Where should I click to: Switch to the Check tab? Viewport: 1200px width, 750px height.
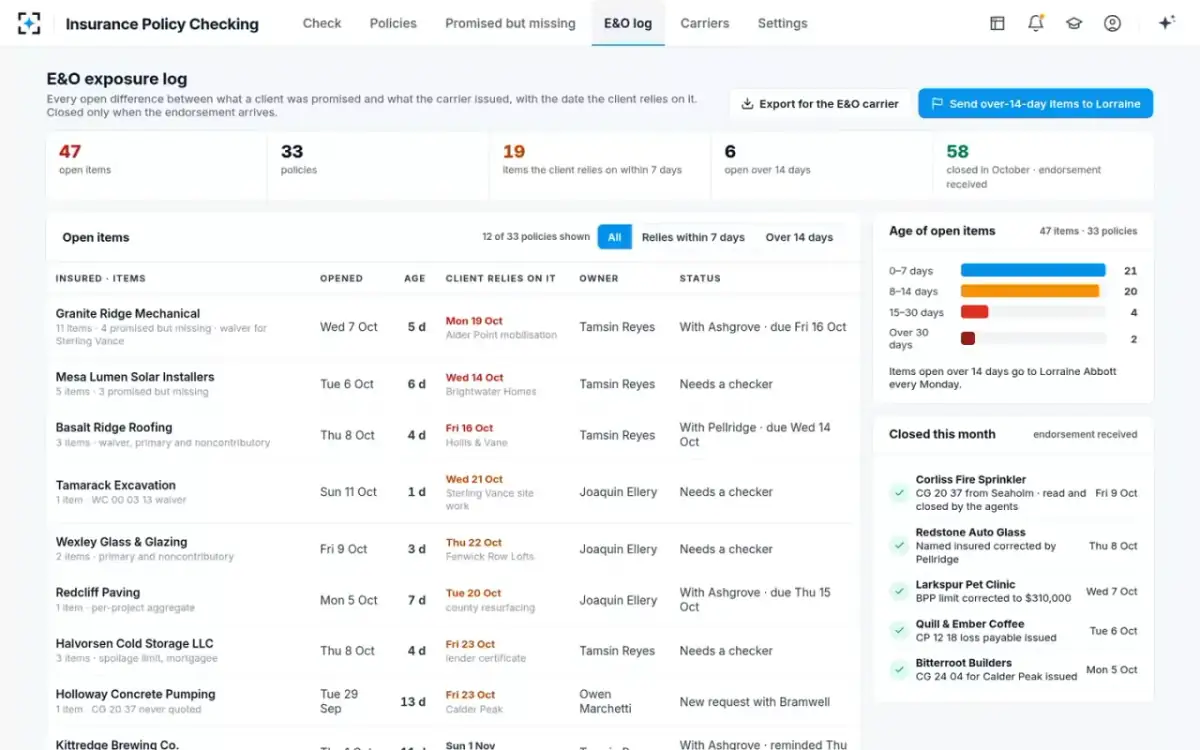pos(322,23)
